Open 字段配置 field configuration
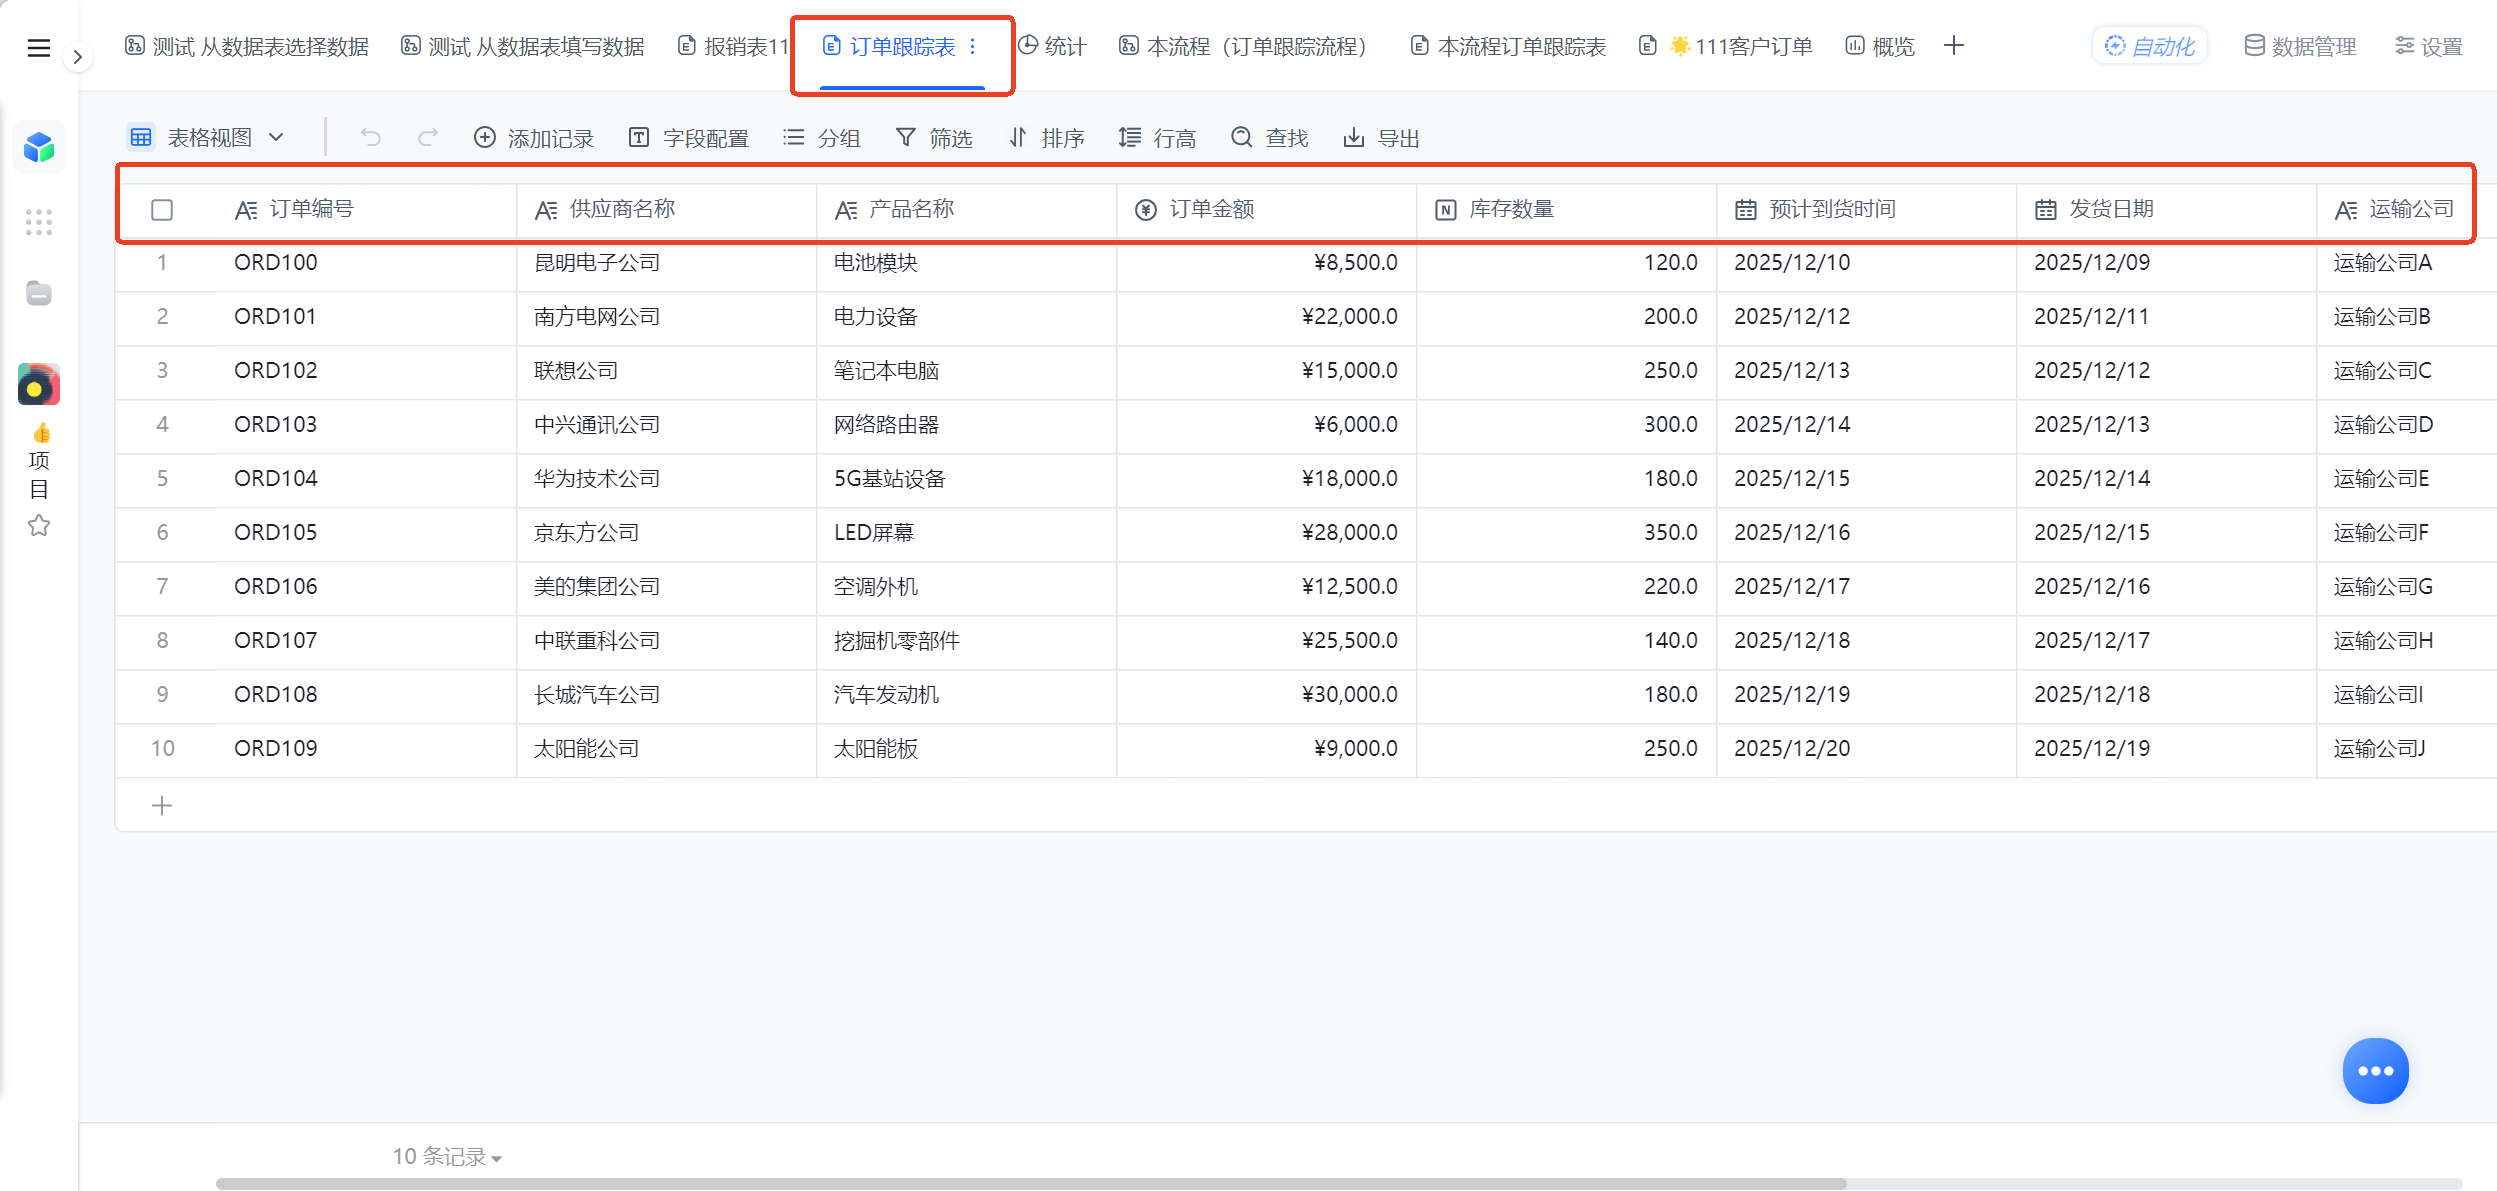2497x1191 pixels. point(689,138)
